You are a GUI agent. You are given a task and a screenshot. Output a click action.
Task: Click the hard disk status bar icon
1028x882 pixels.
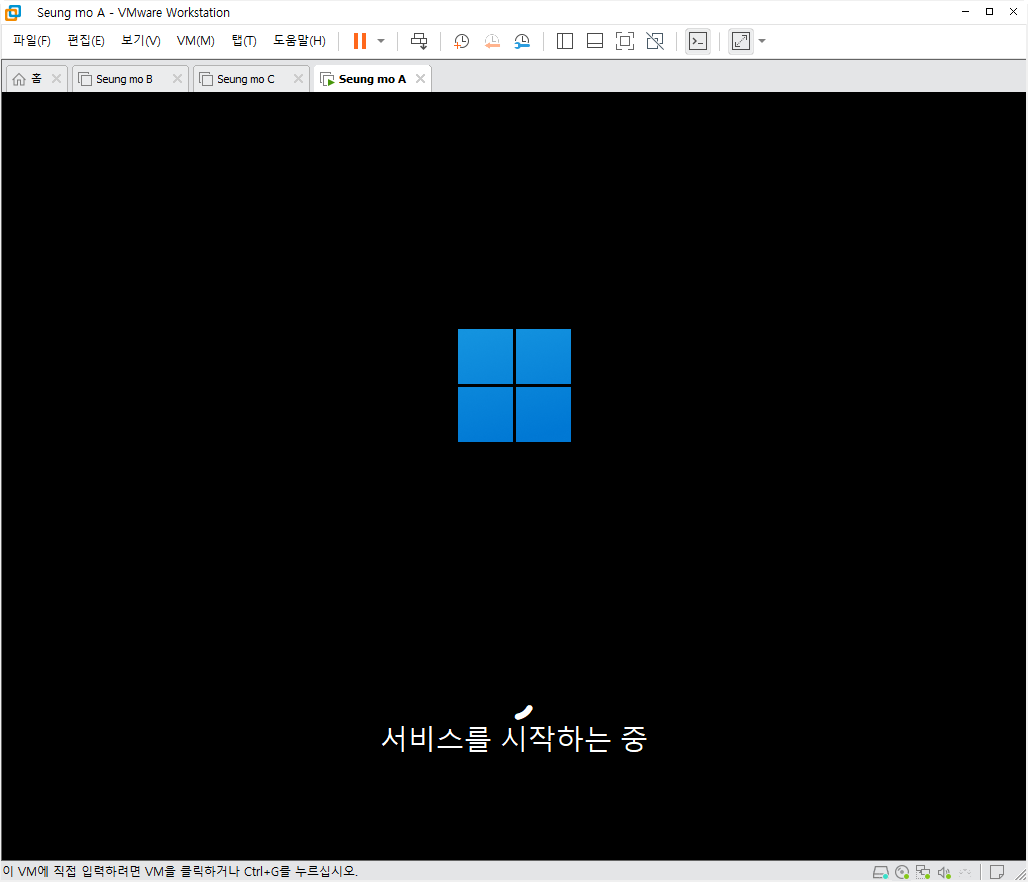click(x=880, y=872)
